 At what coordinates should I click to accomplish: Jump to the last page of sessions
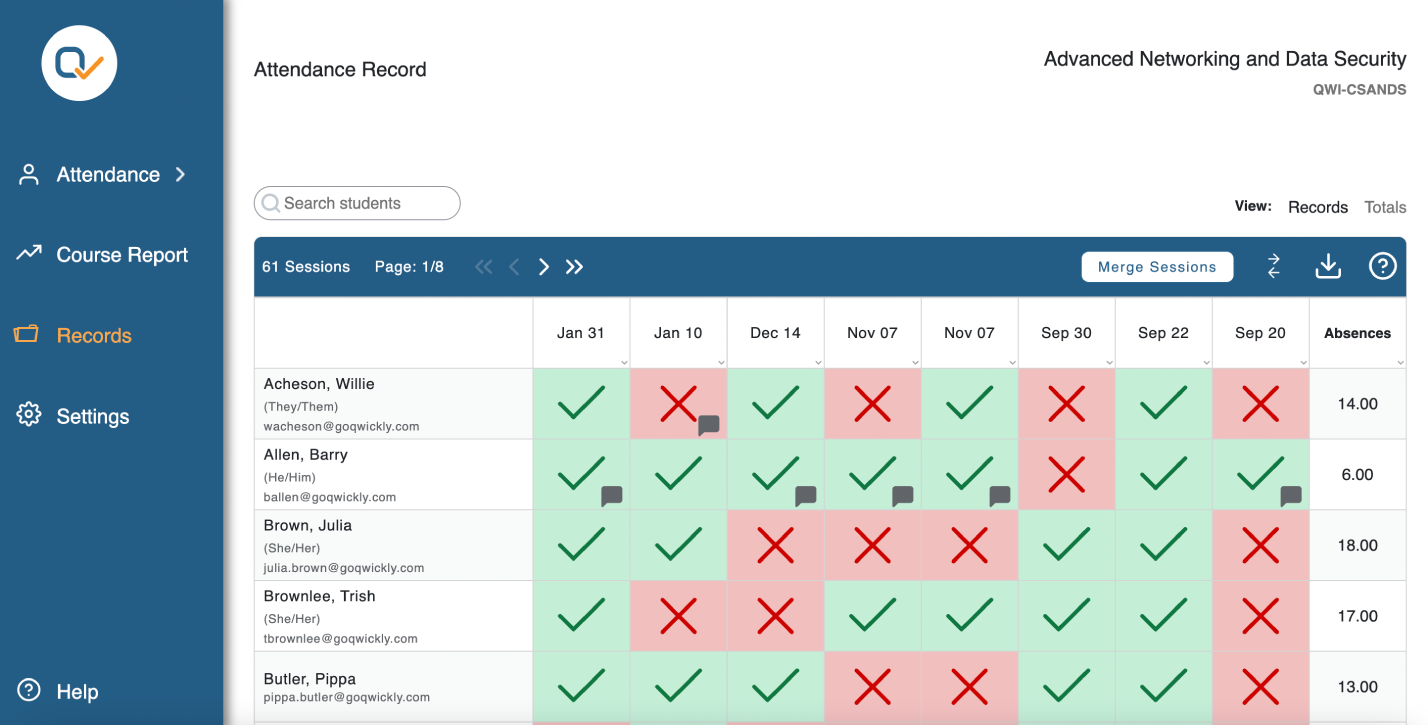[x=574, y=267]
